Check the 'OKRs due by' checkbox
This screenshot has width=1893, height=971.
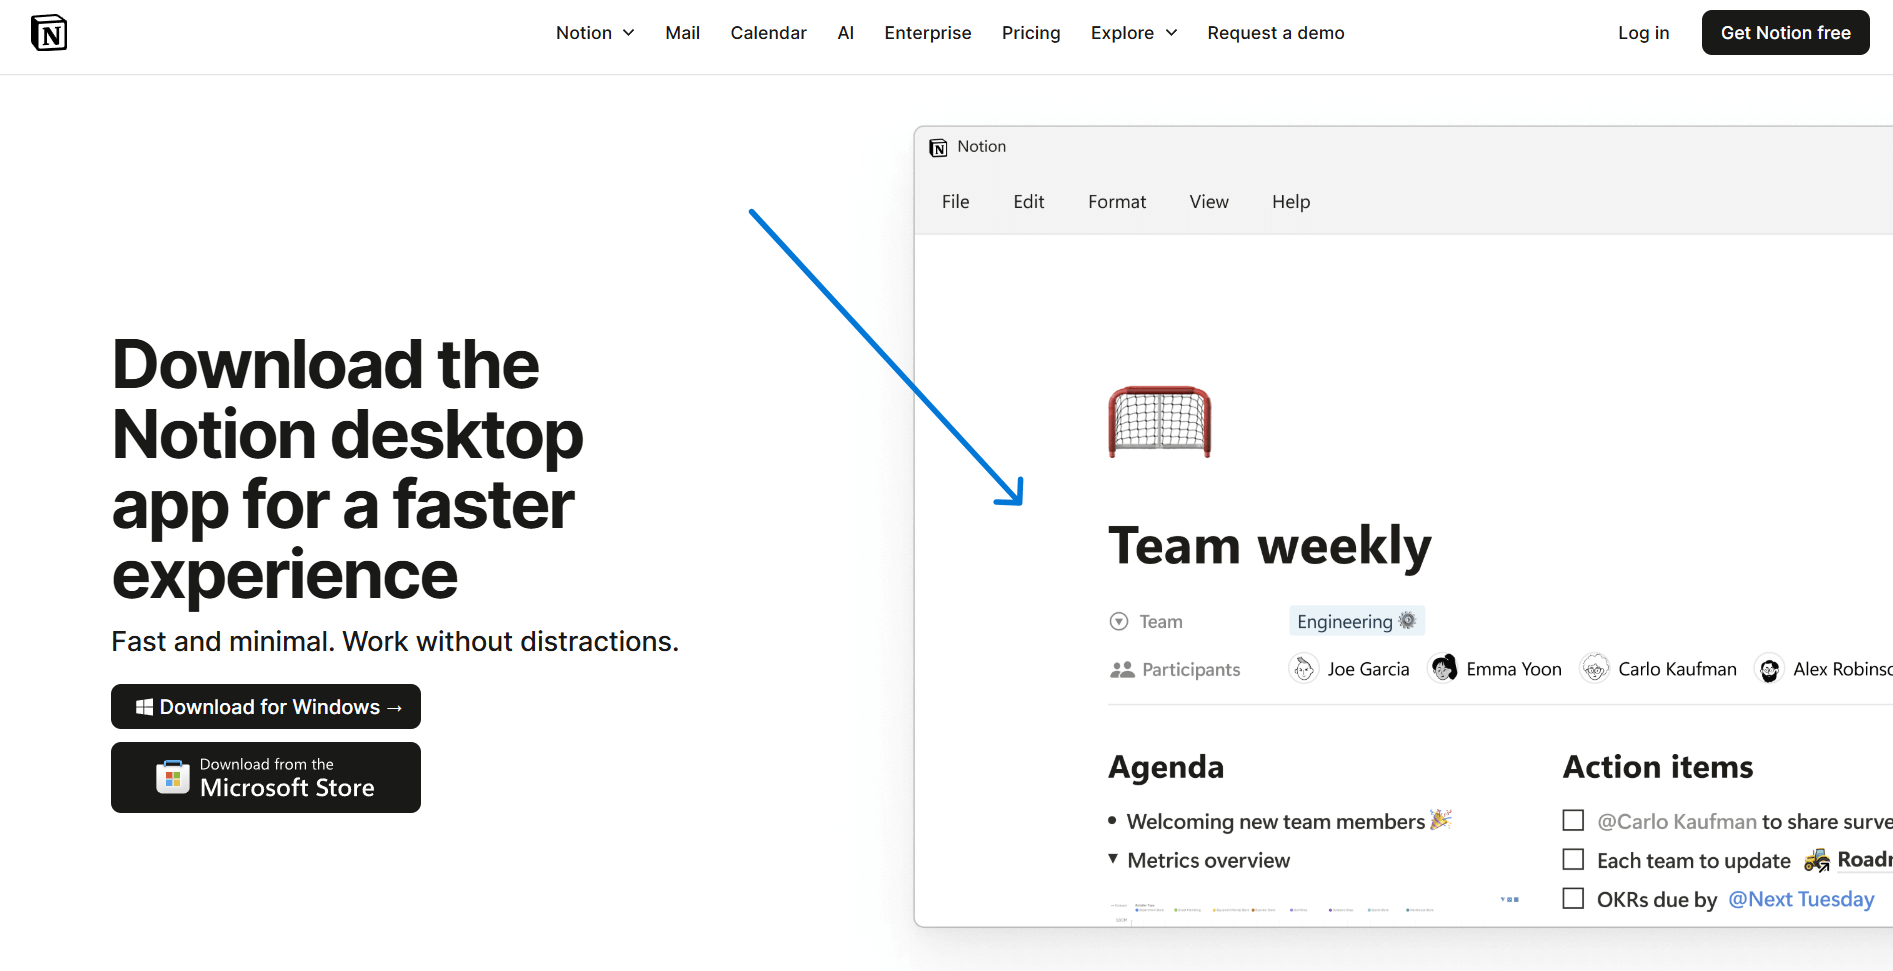(1573, 899)
